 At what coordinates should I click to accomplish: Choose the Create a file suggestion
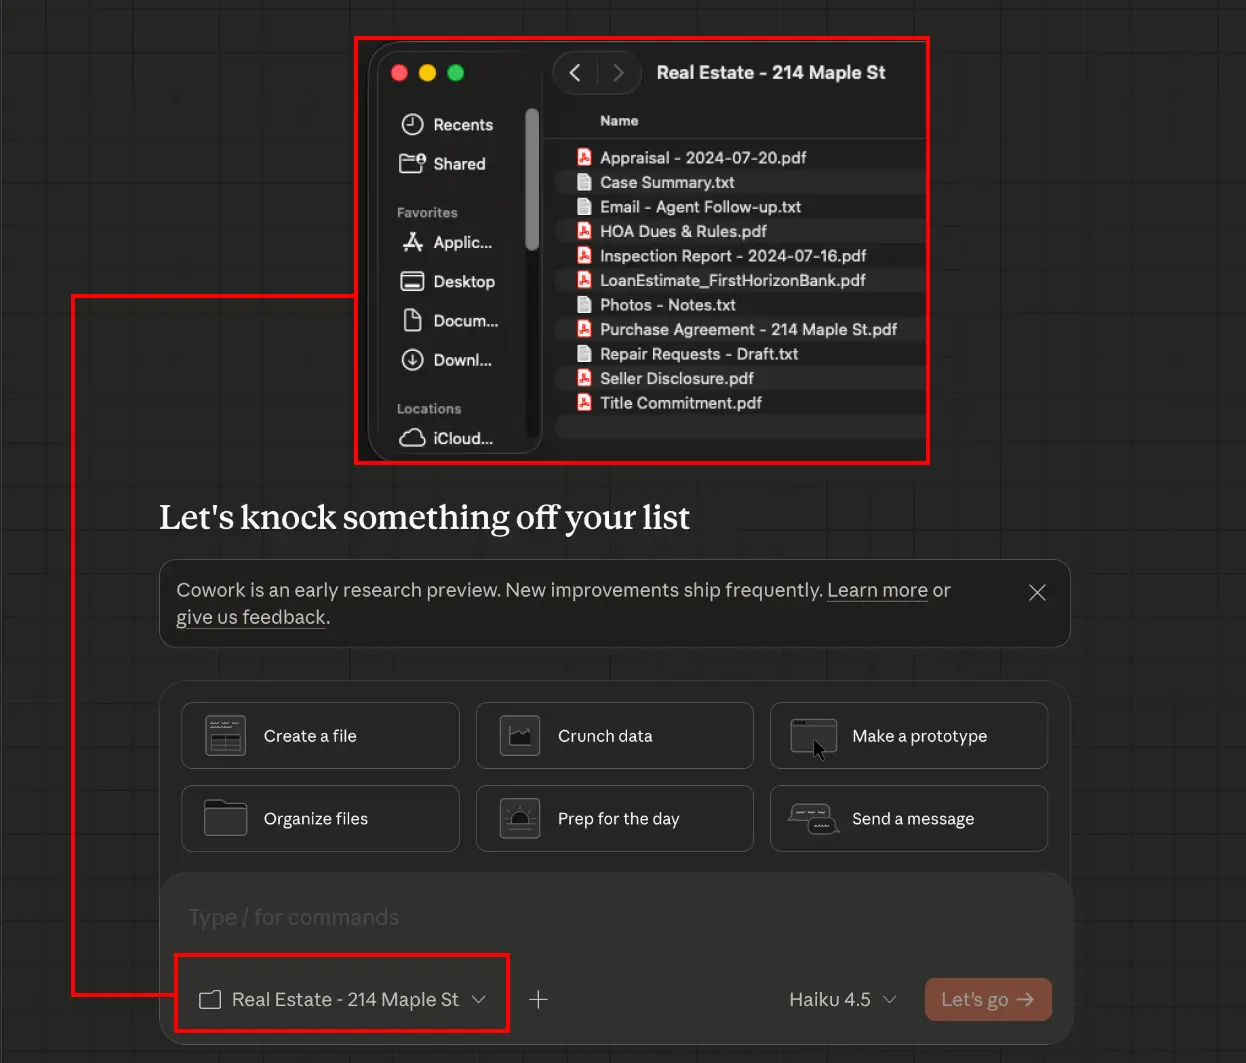(x=320, y=736)
